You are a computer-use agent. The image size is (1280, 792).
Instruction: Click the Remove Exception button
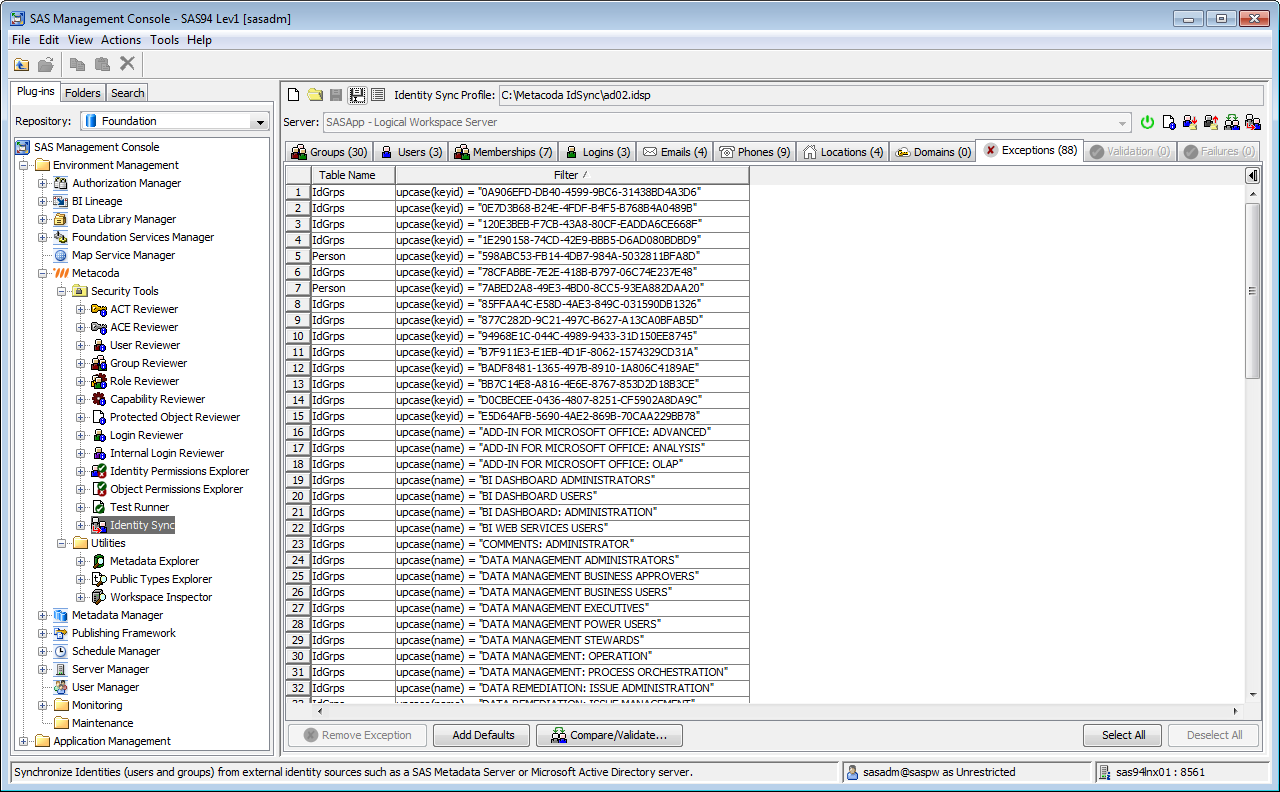(357, 735)
